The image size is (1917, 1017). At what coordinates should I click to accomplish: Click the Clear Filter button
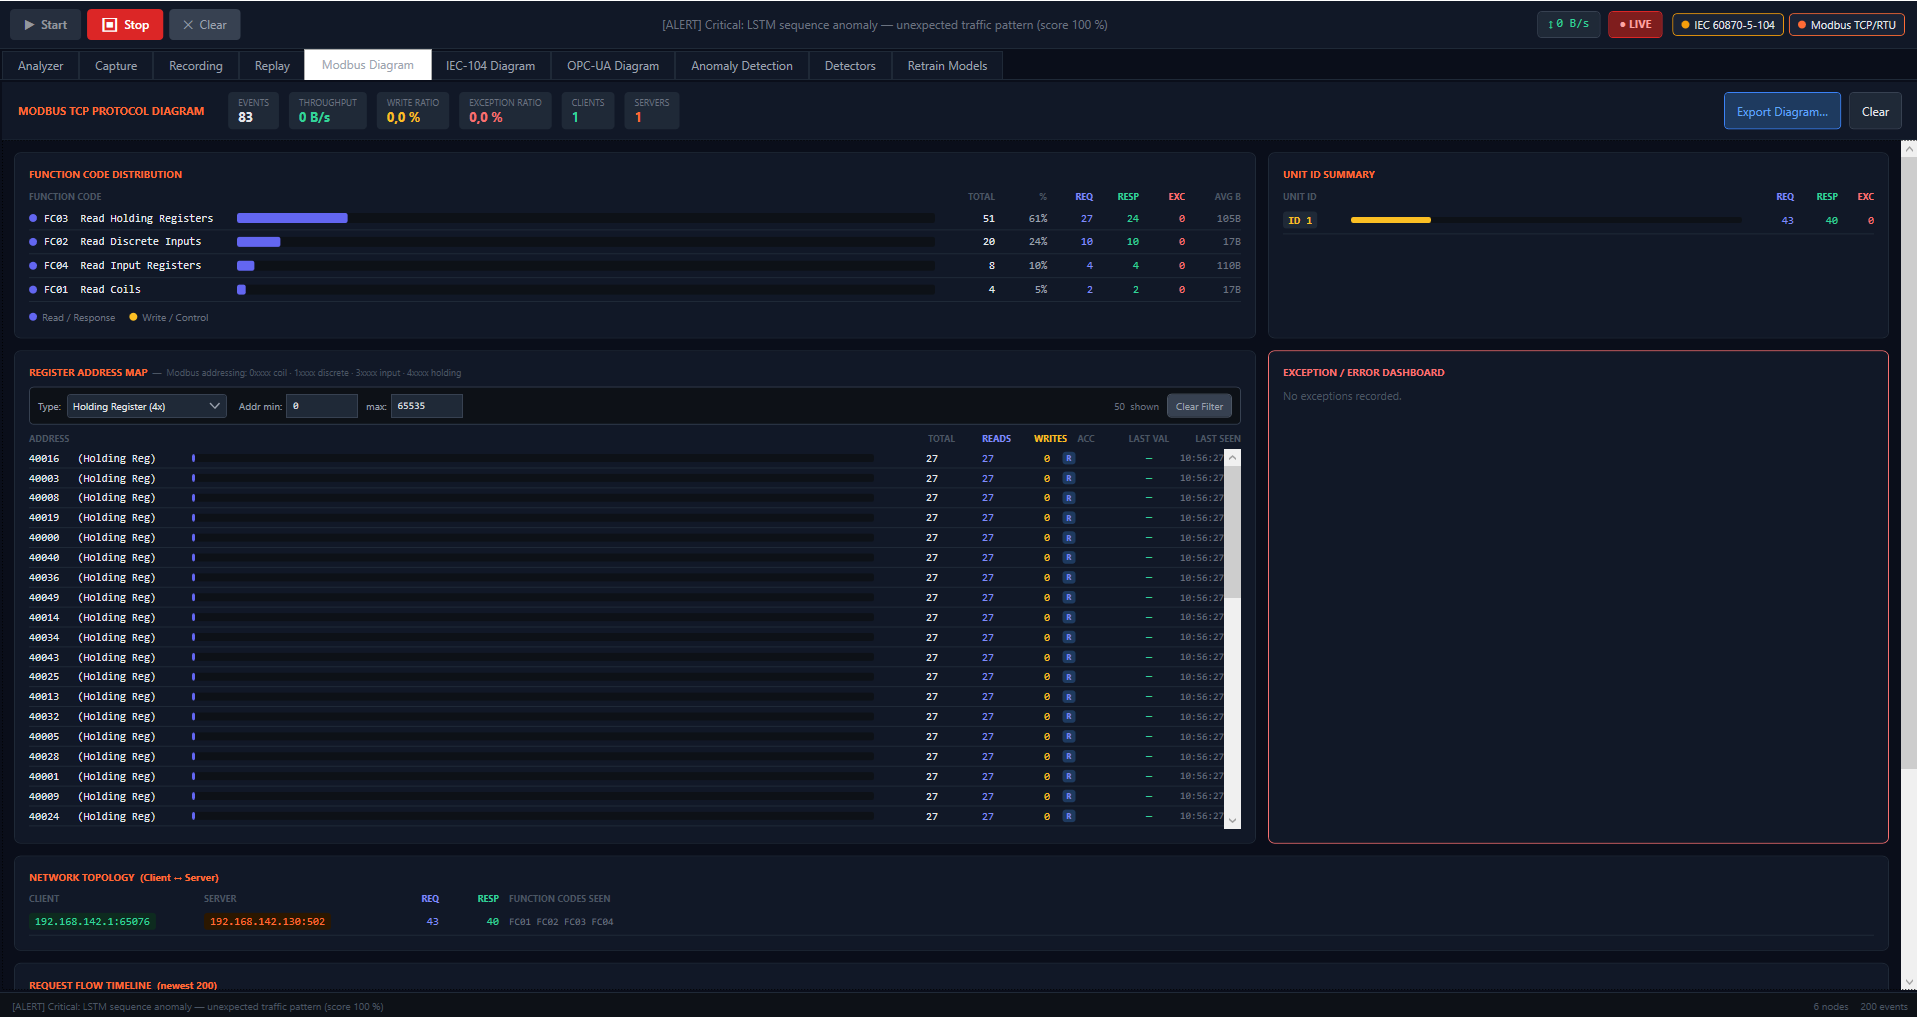(x=1199, y=406)
